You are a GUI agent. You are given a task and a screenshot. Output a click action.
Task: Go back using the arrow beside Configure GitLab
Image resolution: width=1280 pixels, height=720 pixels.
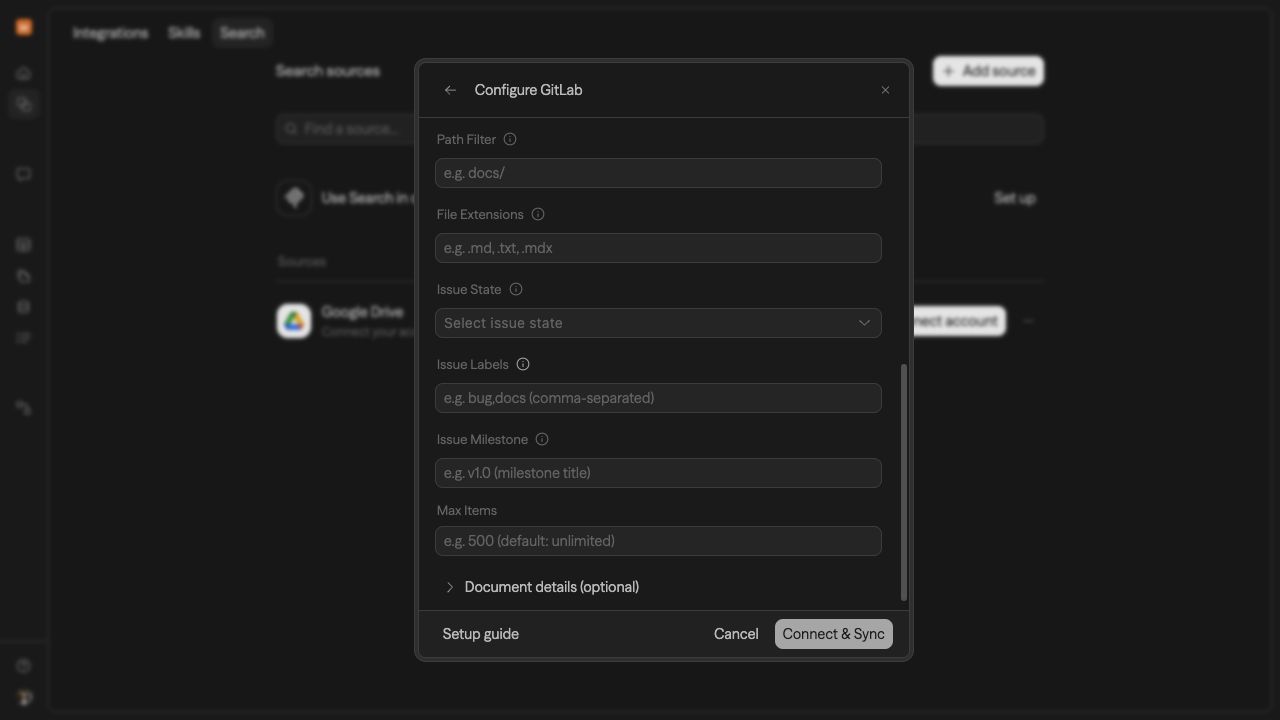tap(450, 90)
